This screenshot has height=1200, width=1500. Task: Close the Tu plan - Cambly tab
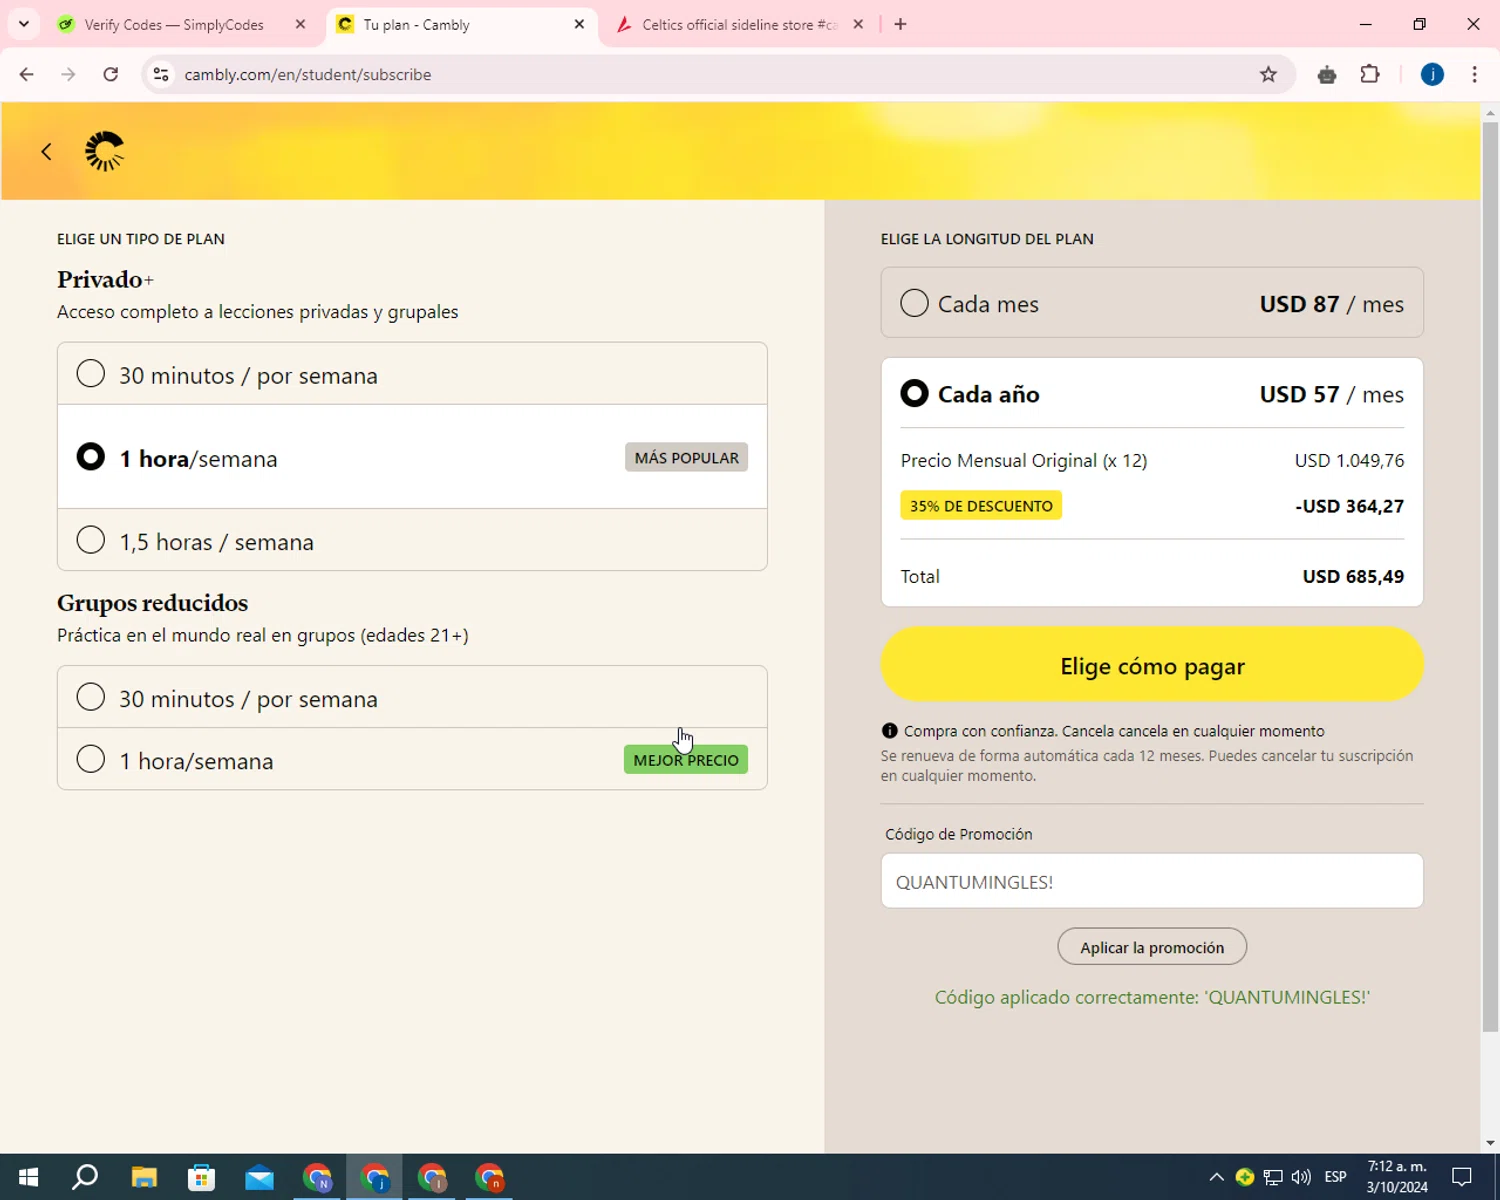click(x=579, y=24)
